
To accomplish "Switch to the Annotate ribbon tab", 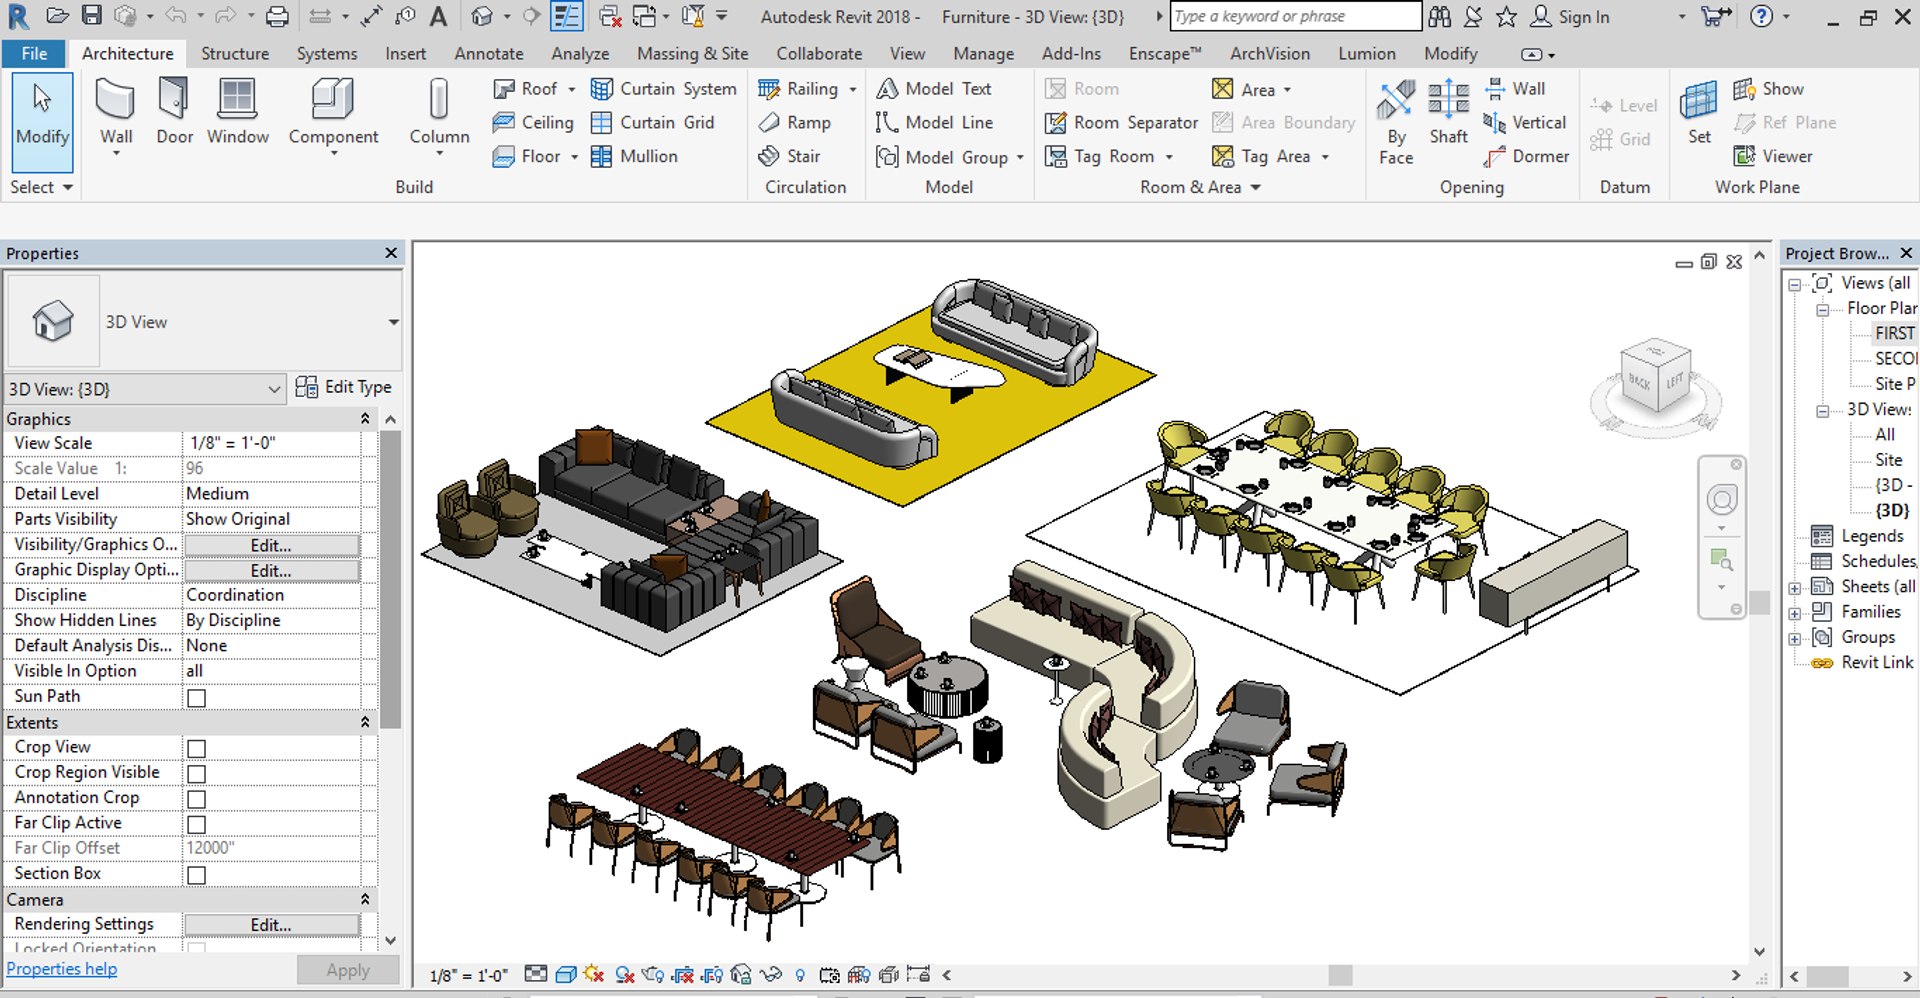I will click(488, 54).
